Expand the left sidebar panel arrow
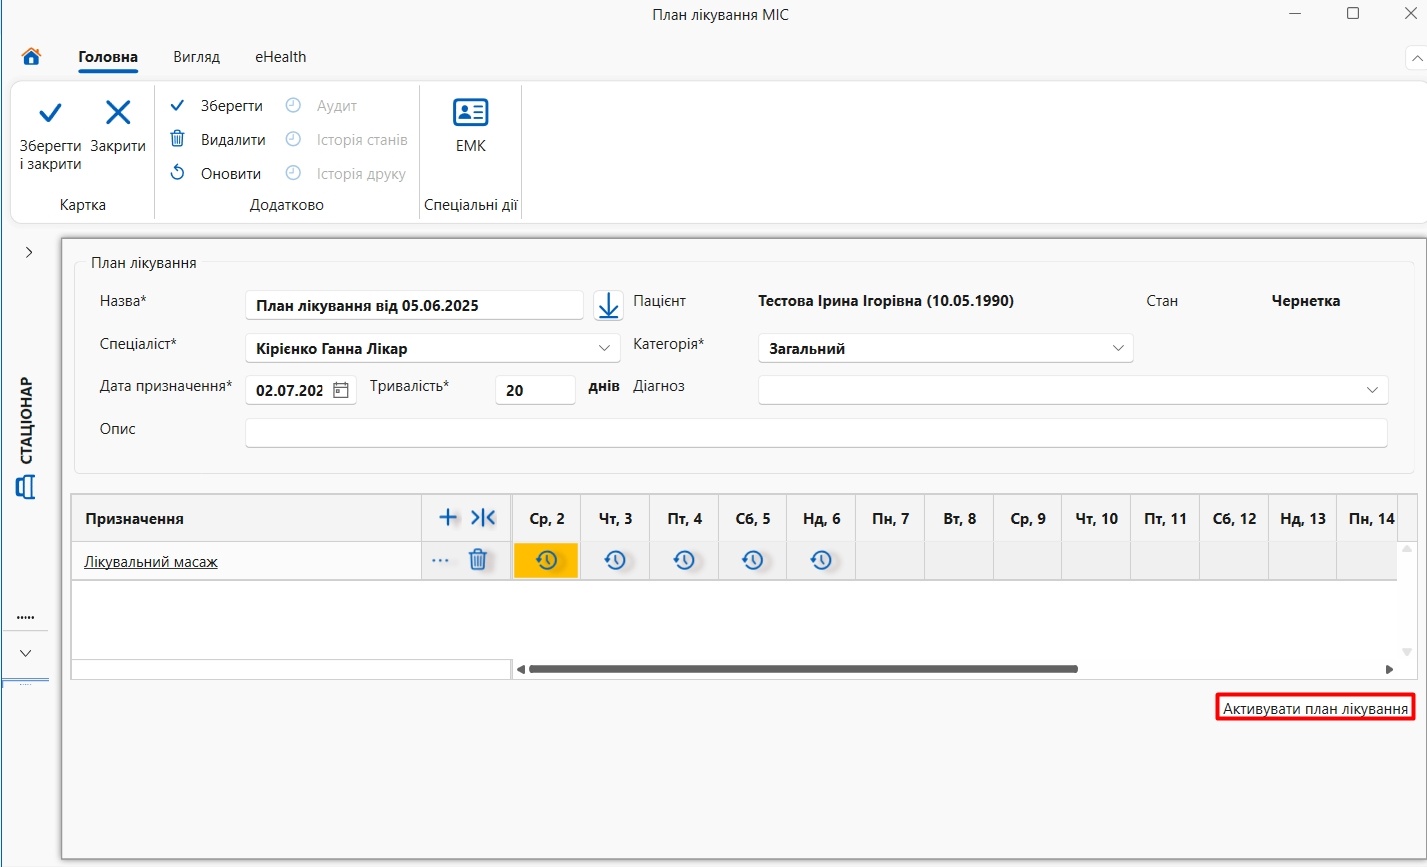Viewport: 1427px width, 867px height. click(x=29, y=252)
